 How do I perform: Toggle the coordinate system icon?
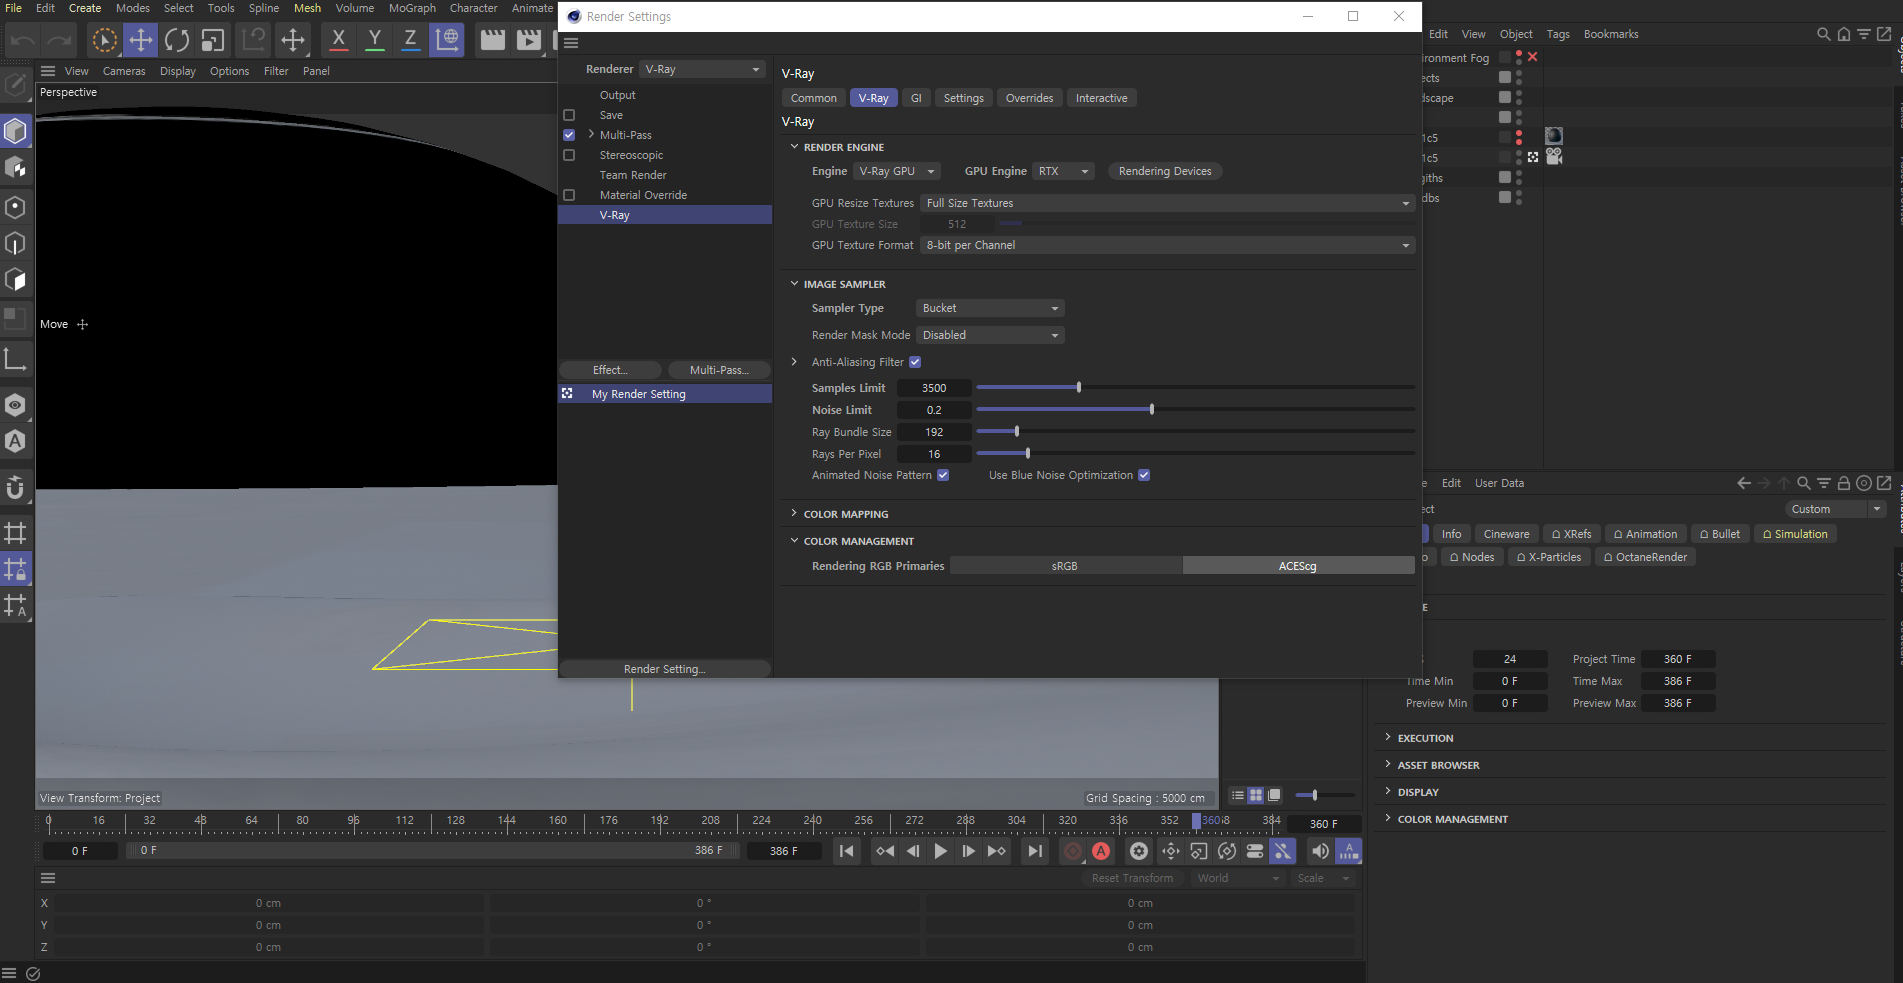coord(447,40)
